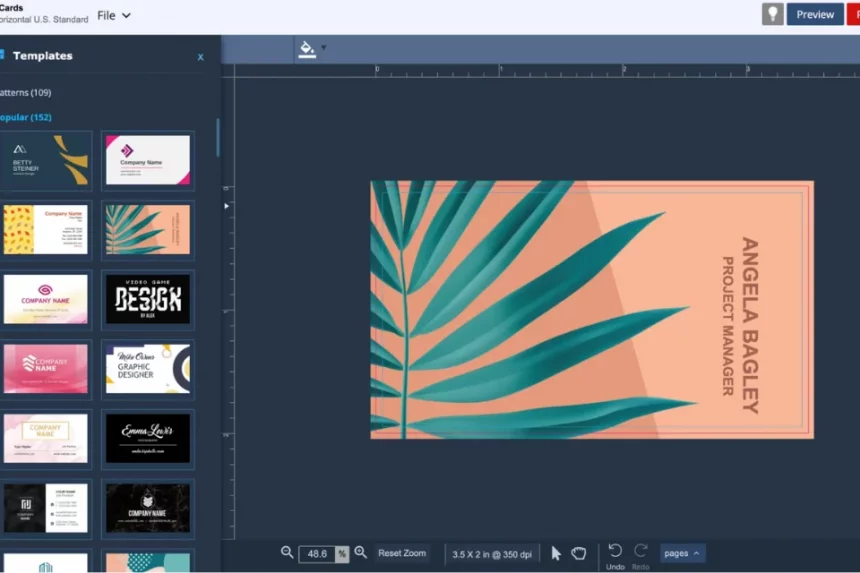Expand the pages dropdown
Image resolution: width=860 pixels, height=573 pixels.
point(682,553)
